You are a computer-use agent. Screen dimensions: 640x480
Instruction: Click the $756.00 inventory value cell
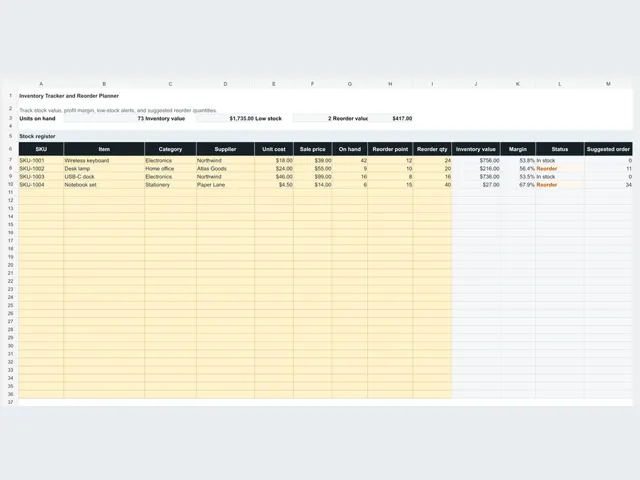point(476,160)
